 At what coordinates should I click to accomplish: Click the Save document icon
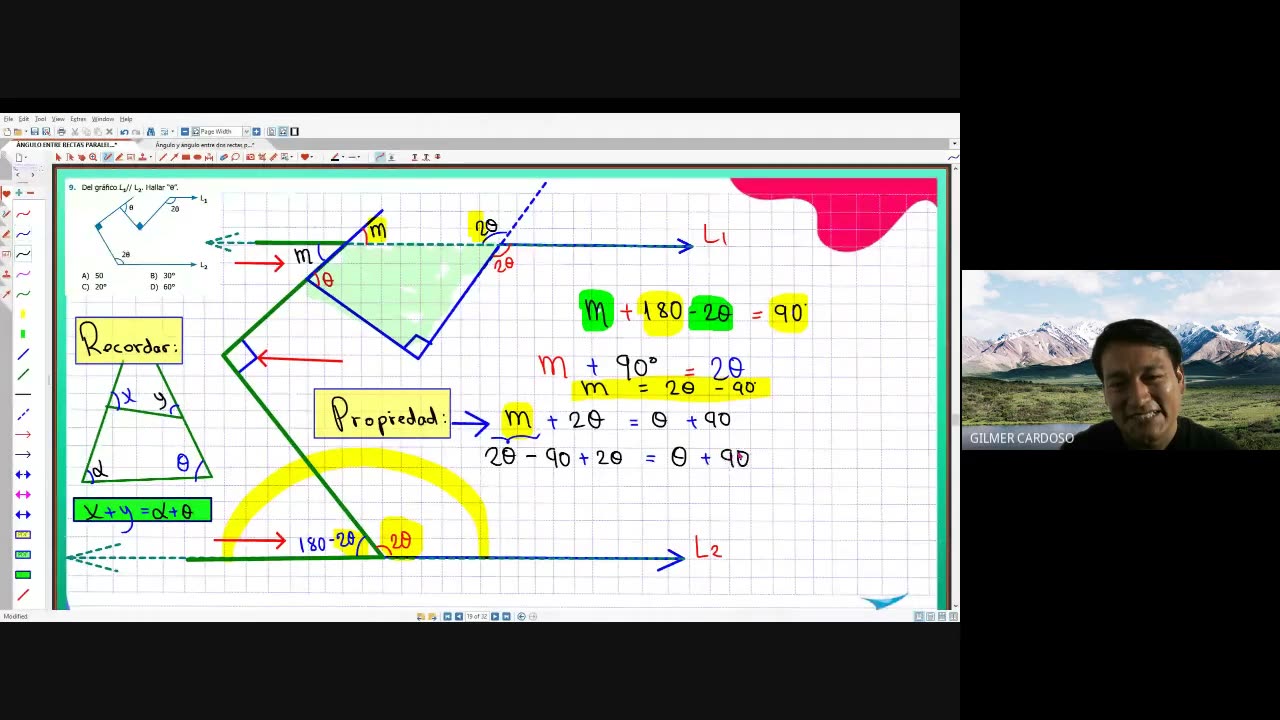35,131
